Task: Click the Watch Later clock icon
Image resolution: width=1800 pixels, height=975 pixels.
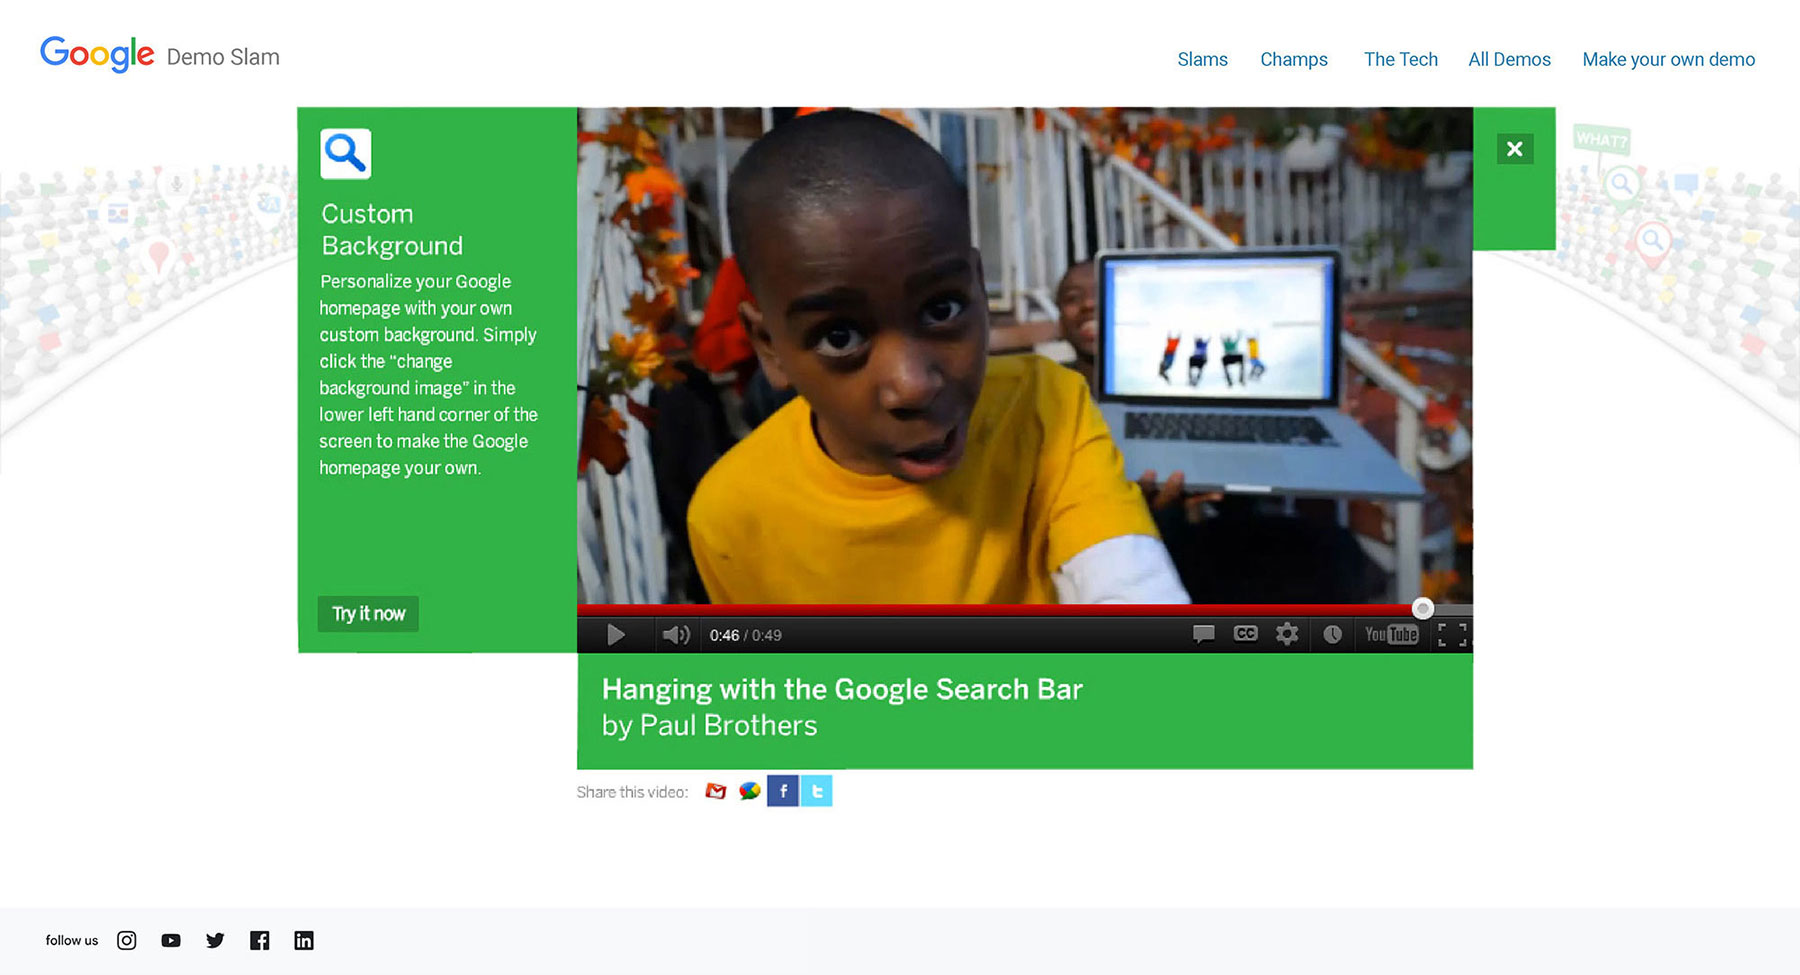Action: coord(1332,634)
